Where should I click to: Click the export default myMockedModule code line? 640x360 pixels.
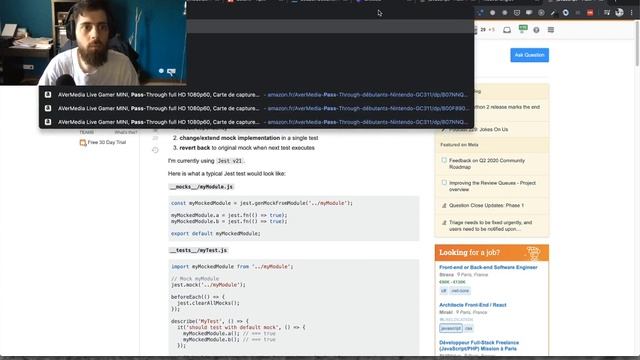216,233
